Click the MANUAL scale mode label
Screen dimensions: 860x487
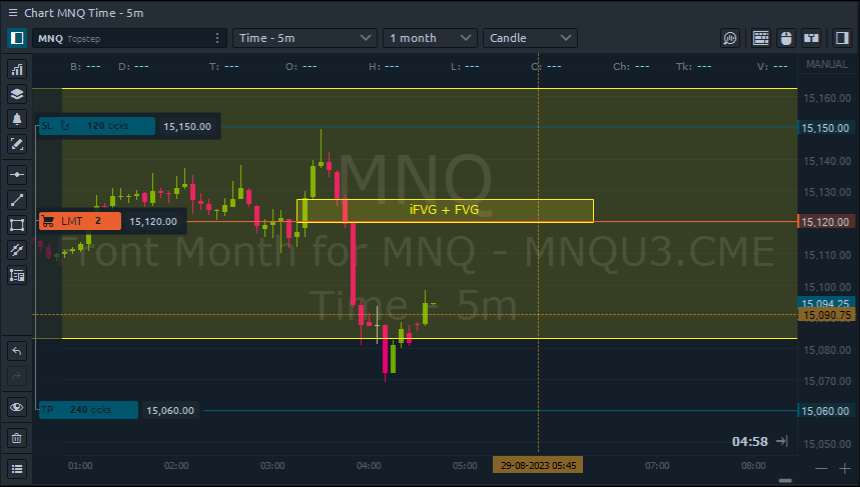click(x=827, y=65)
